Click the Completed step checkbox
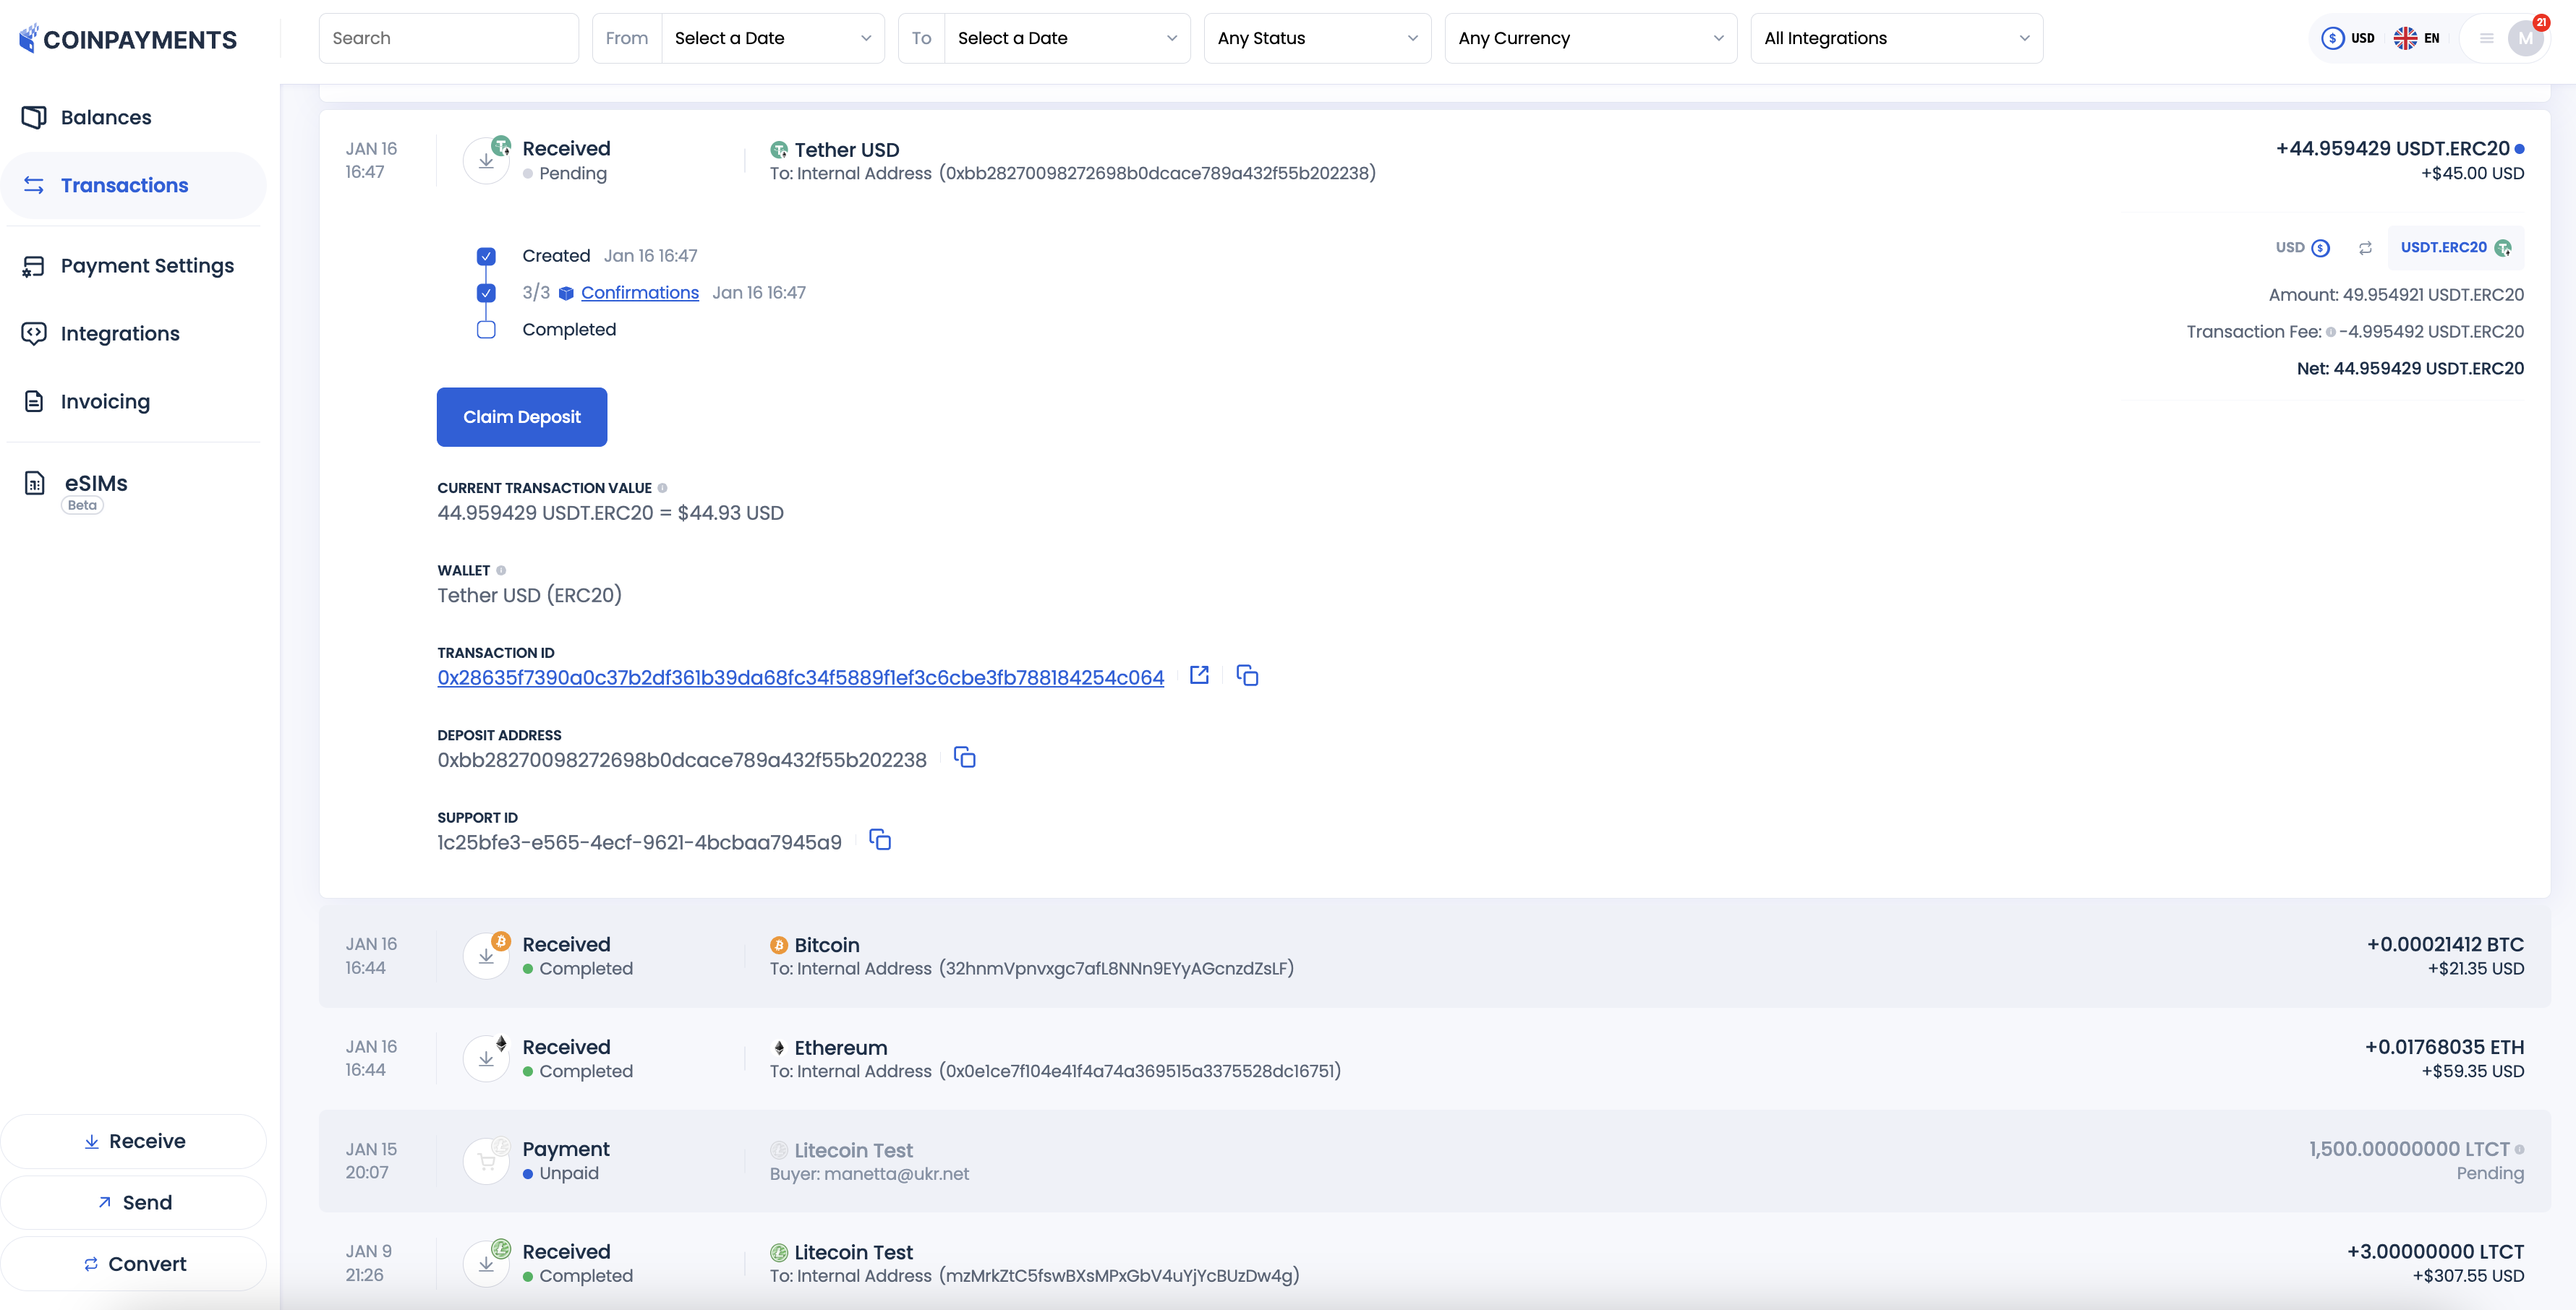2576x1310 pixels. [486, 330]
